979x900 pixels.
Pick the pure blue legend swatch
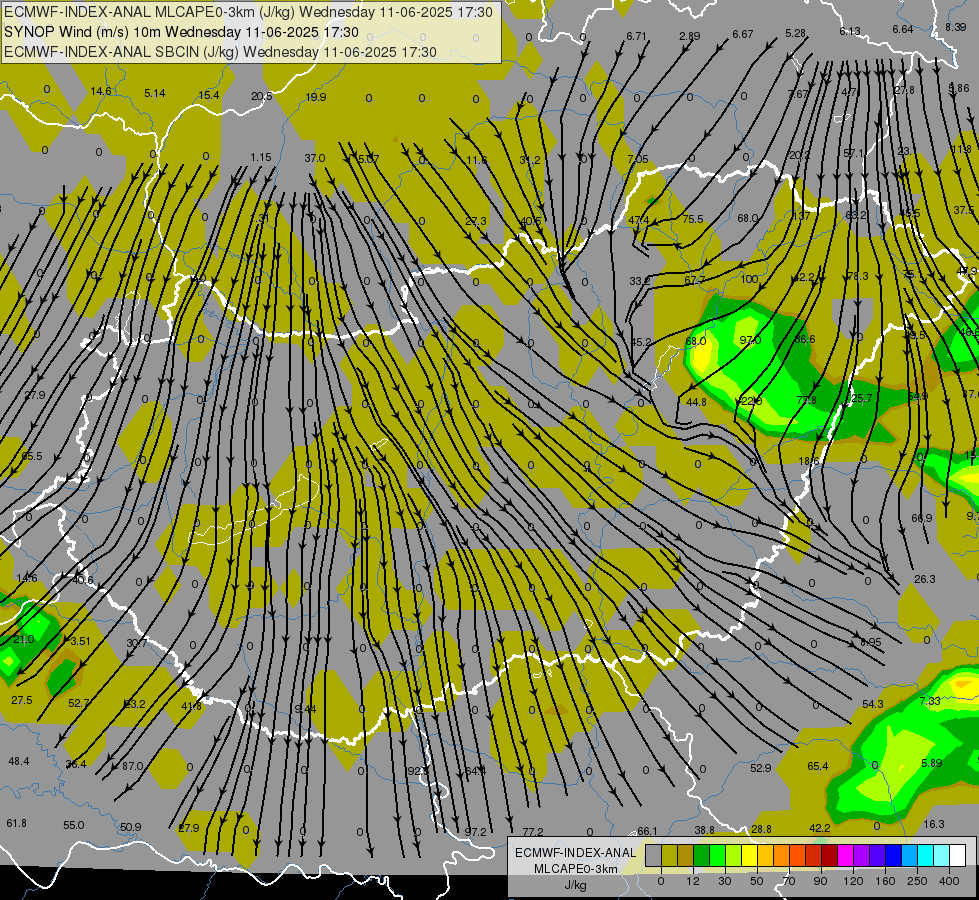[x=894, y=855]
